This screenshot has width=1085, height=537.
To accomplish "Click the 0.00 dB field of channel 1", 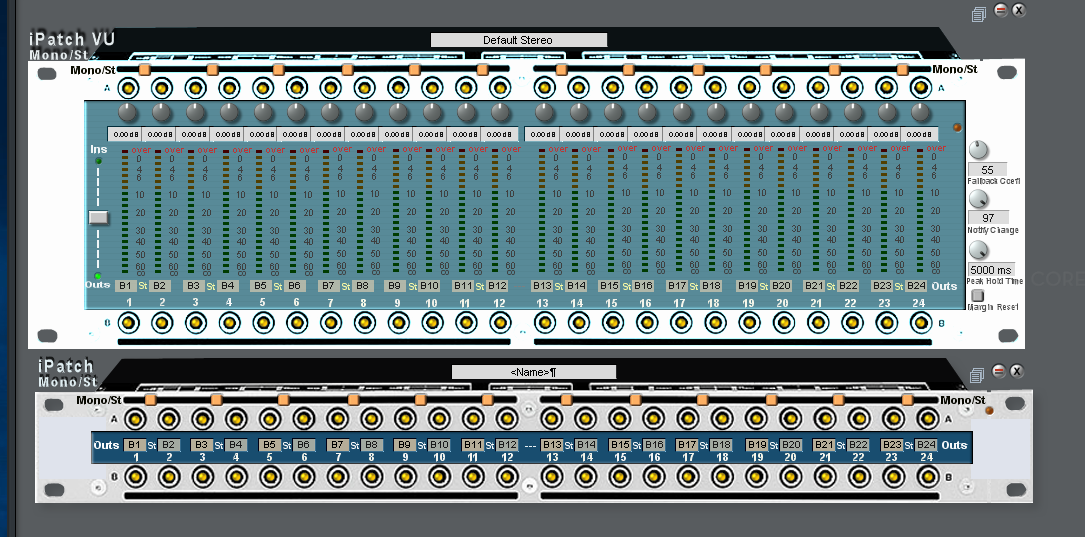I will click(125, 134).
